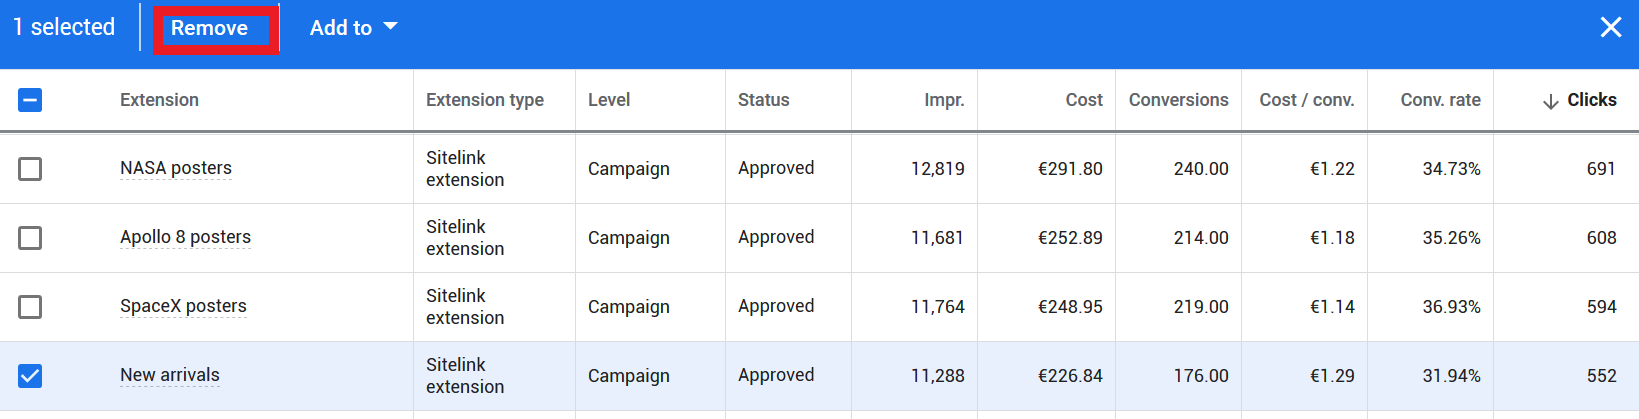The height and width of the screenshot is (419, 1639).
Task: Open the New arrivals extension link
Action: [x=170, y=375]
